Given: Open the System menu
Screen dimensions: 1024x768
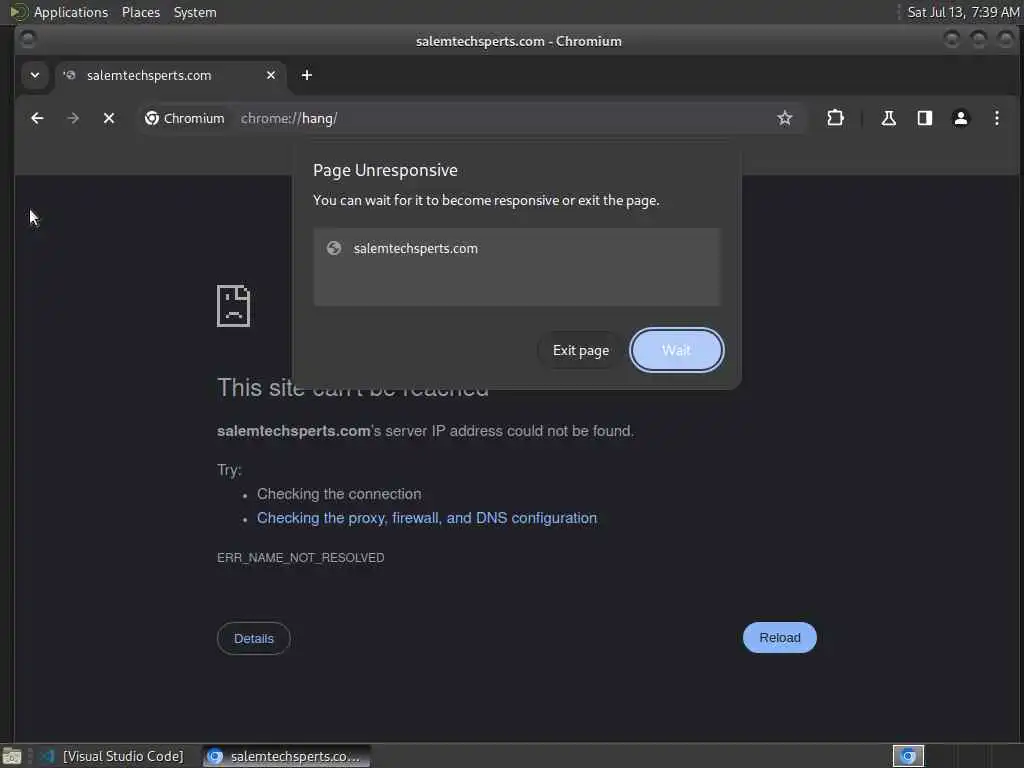Looking at the screenshot, I should 195,12.
